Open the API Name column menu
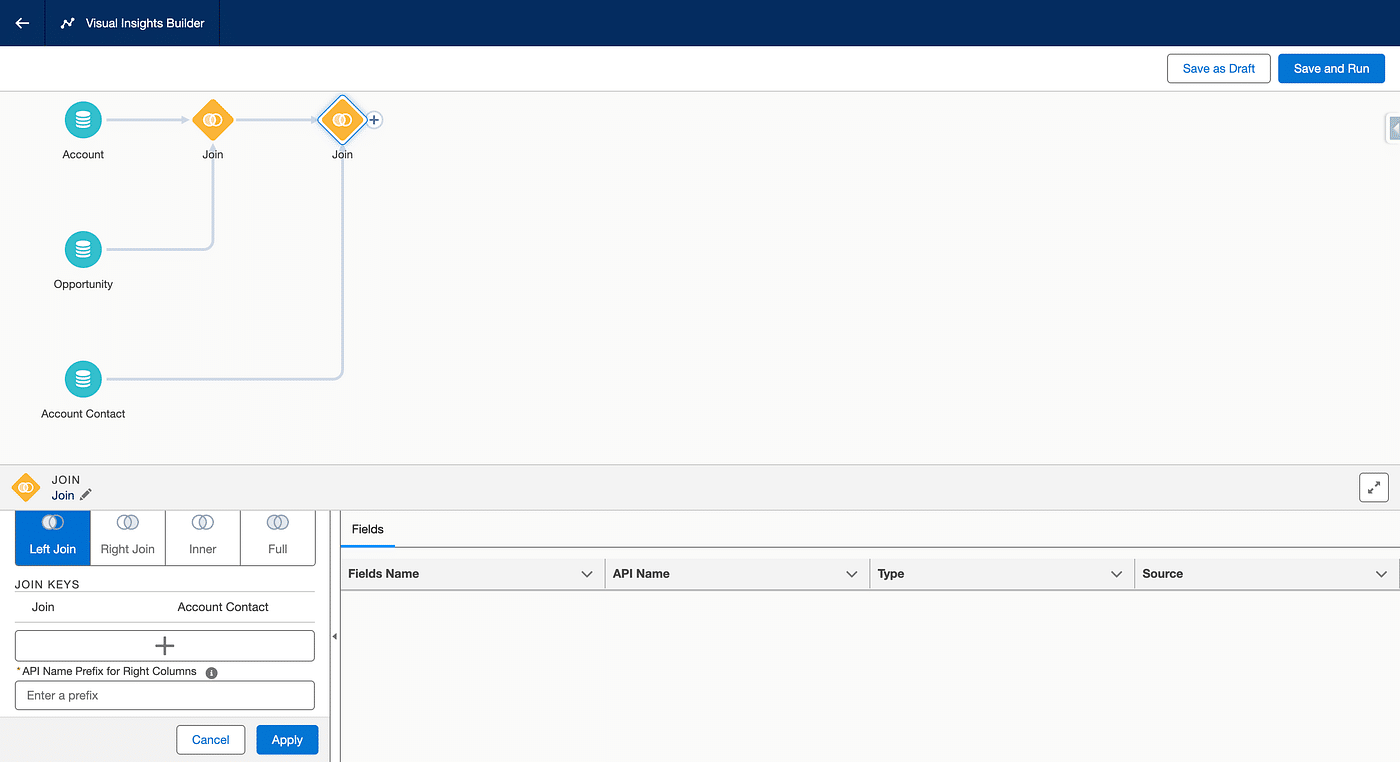 tap(852, 574)
